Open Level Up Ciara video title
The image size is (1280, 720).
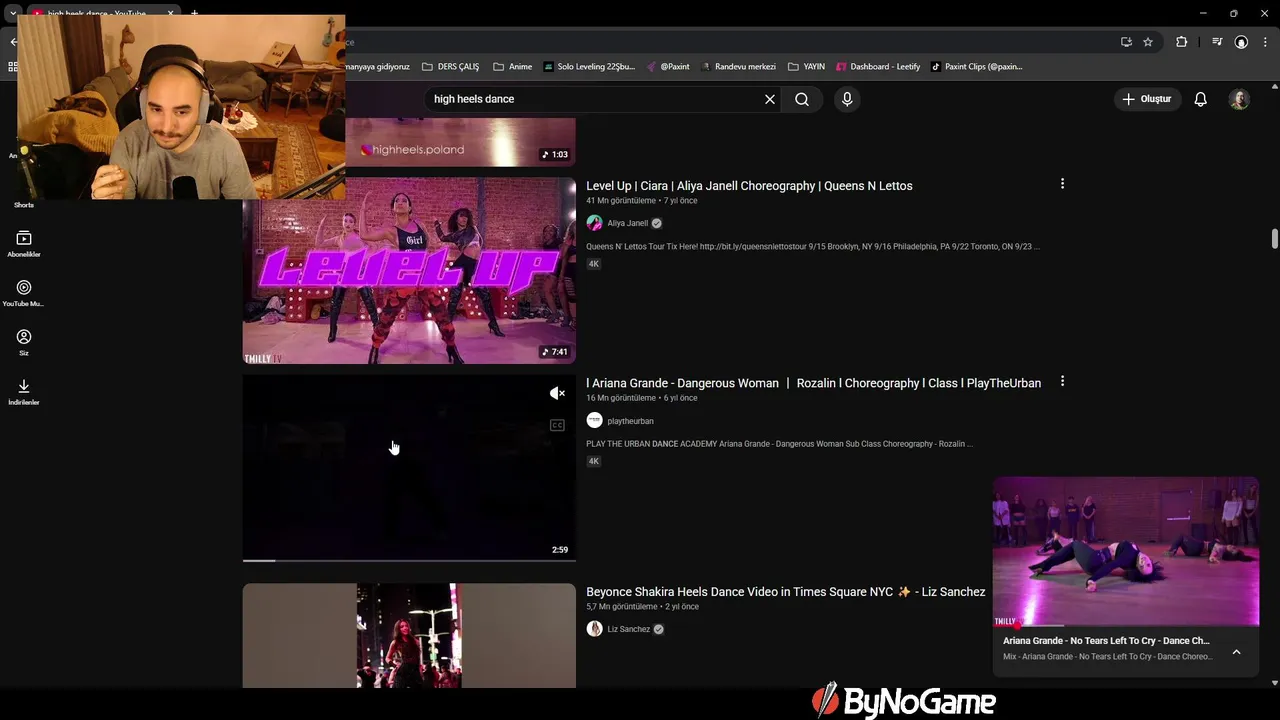(749, 186)
